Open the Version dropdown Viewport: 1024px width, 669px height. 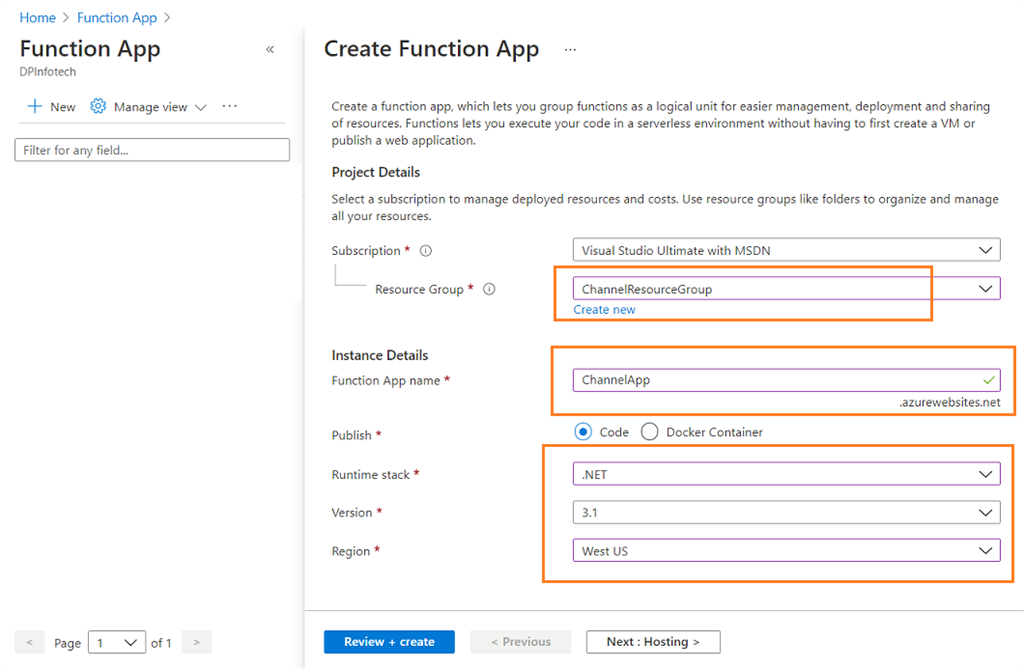click(x=986, y=512)
